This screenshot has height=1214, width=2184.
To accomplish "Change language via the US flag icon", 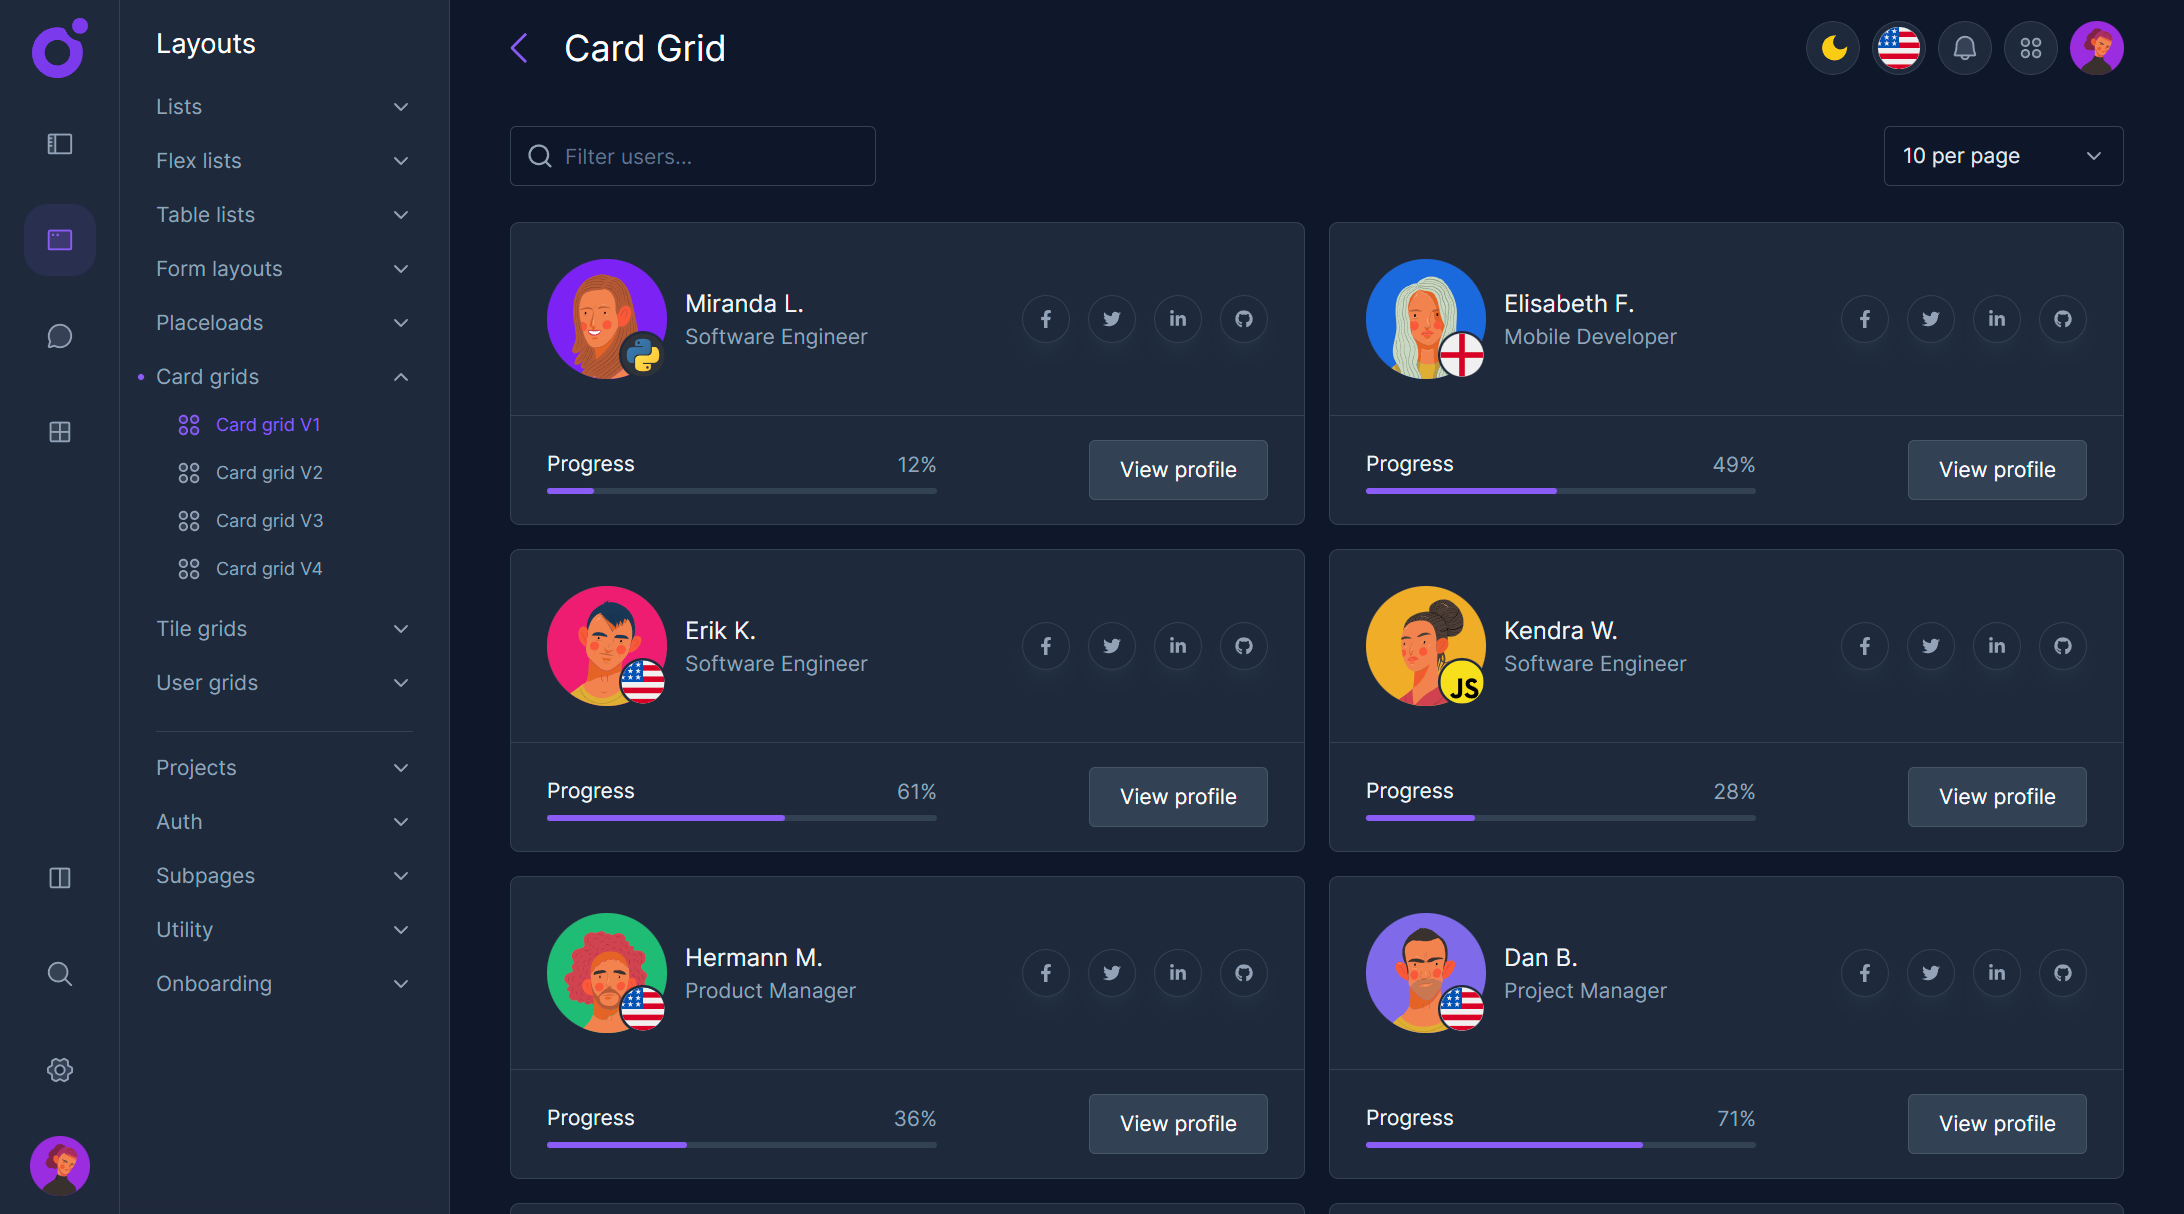I will point(1898,47).
